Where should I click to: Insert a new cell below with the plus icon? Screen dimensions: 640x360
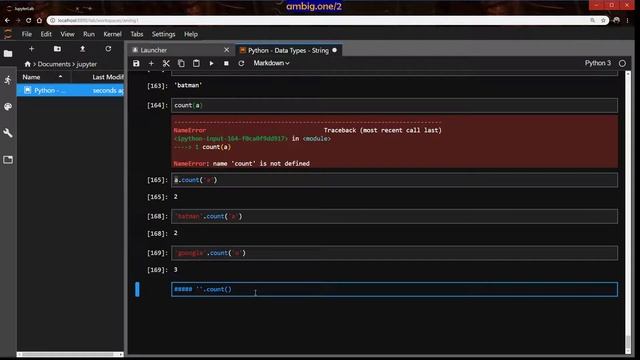click(151, 63)
